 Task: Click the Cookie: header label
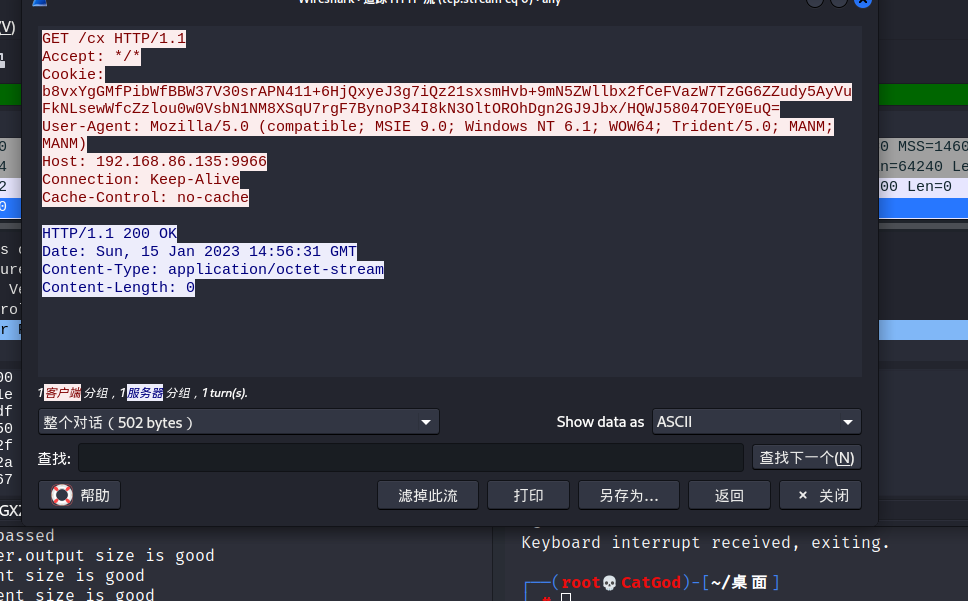73,74
